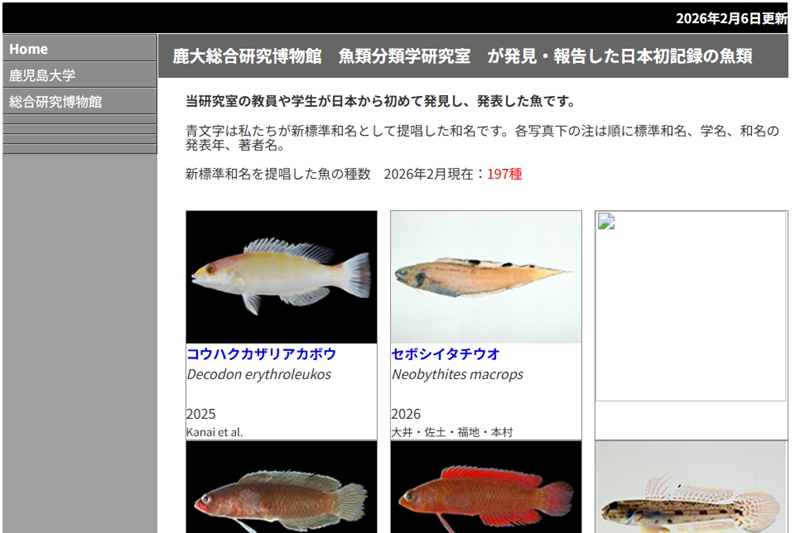
Task: Open the 総合研究博物館 sidebar link
Action: pos(80,101)
